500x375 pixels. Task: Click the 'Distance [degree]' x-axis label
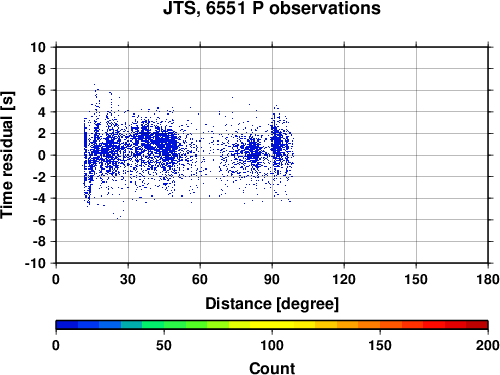point(272,304)
